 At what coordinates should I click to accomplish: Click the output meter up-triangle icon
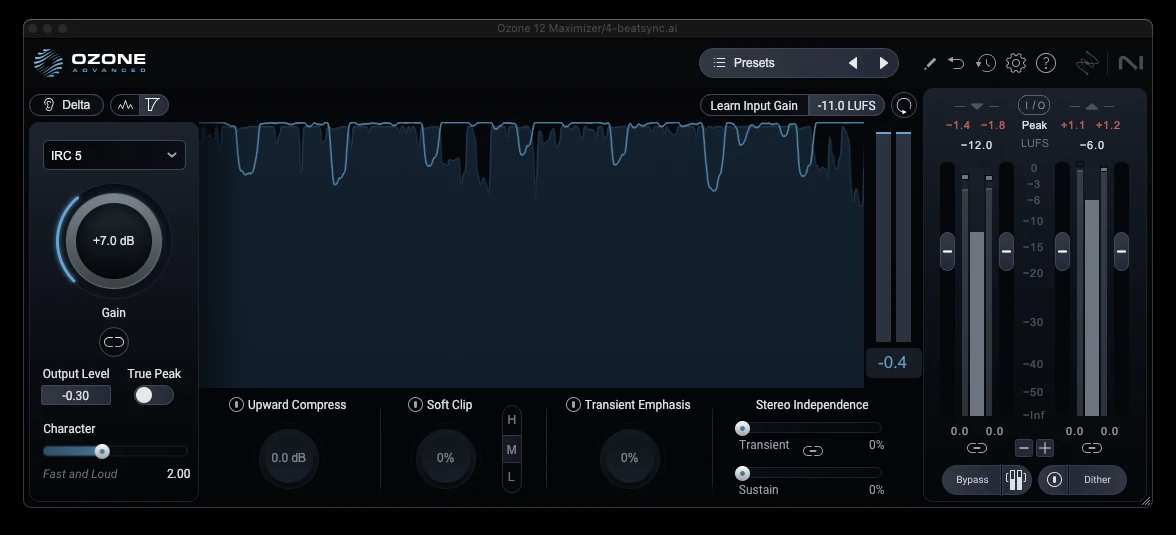[x=1092, y=106]
